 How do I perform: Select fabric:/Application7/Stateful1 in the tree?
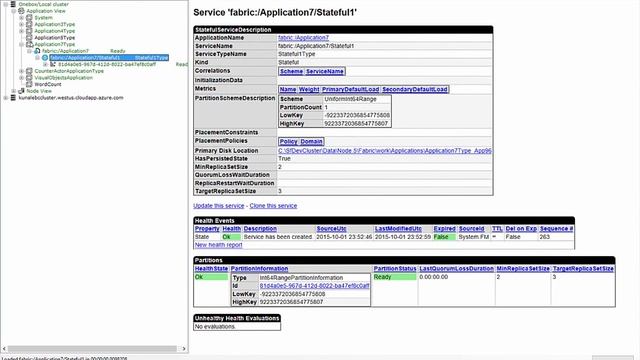point(109,58)
